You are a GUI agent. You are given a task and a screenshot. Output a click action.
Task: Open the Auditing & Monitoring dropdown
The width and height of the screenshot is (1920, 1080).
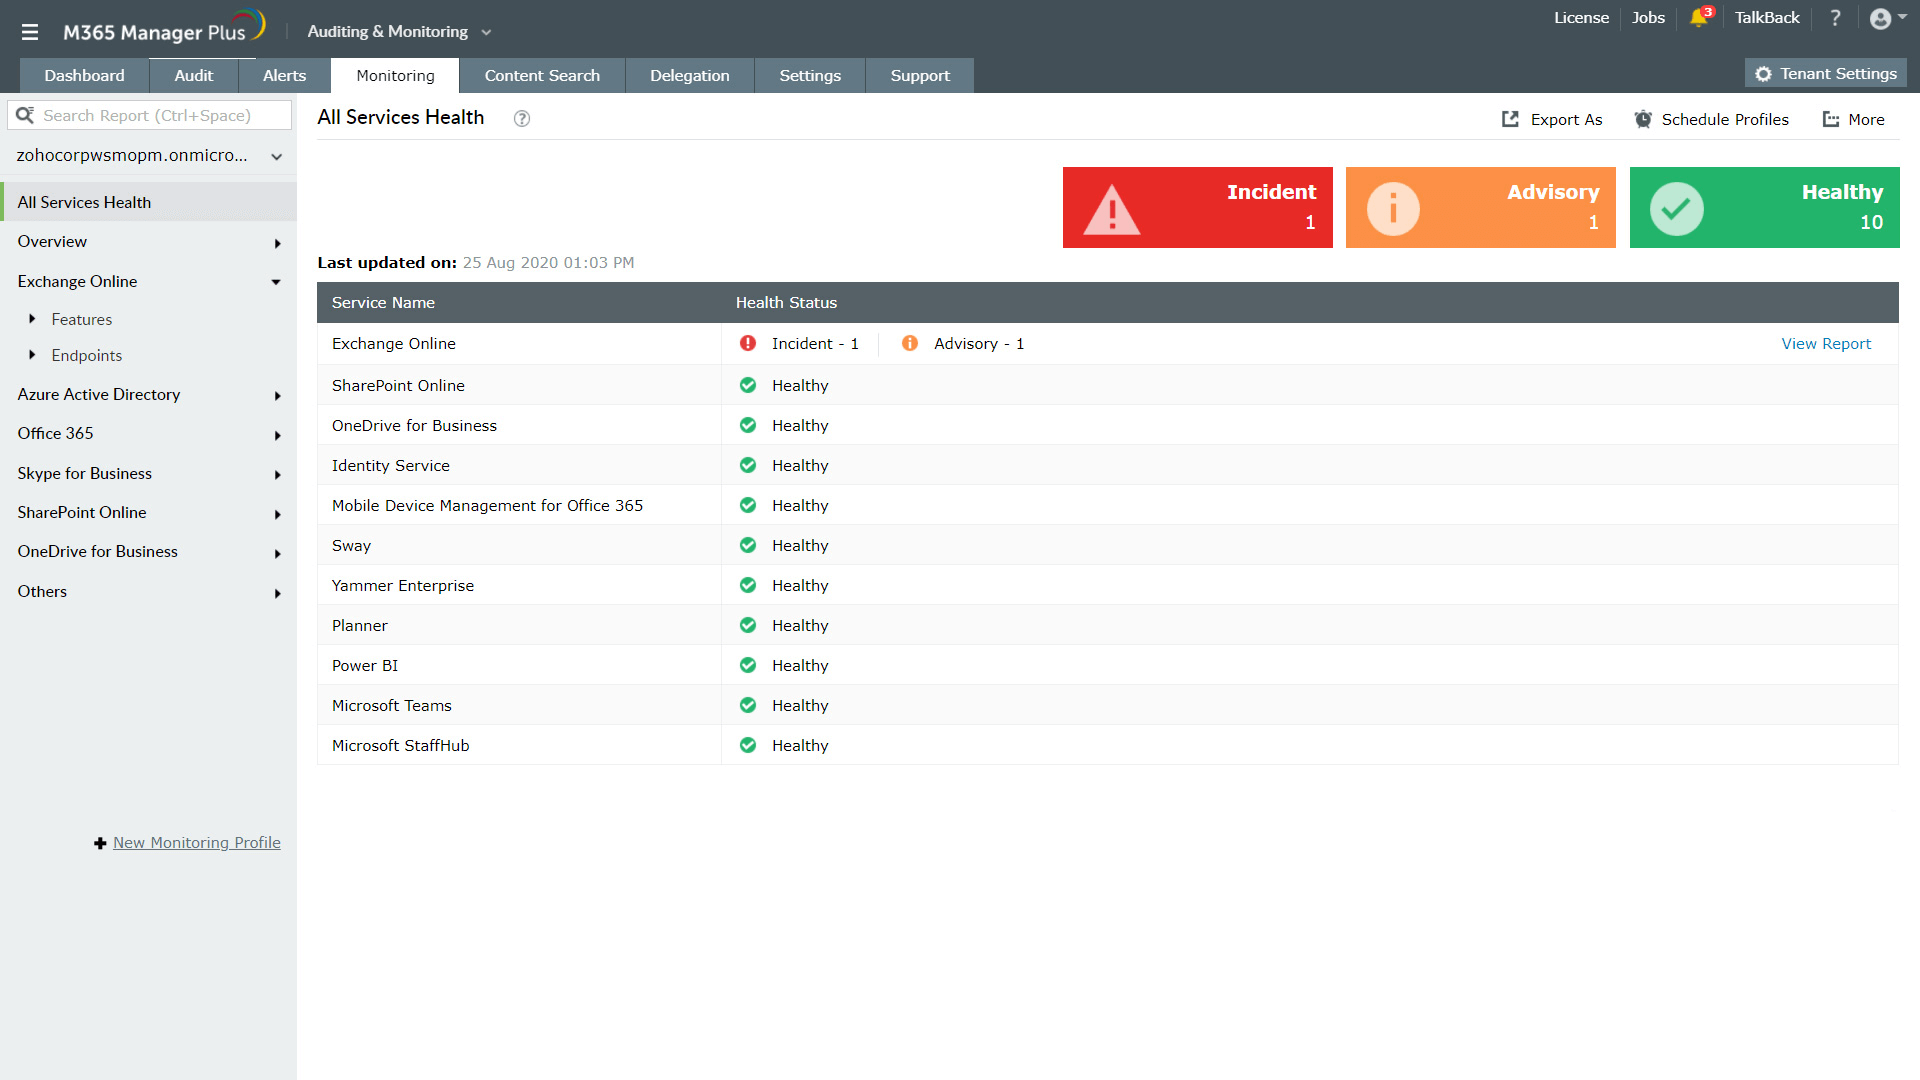(399, 32)
